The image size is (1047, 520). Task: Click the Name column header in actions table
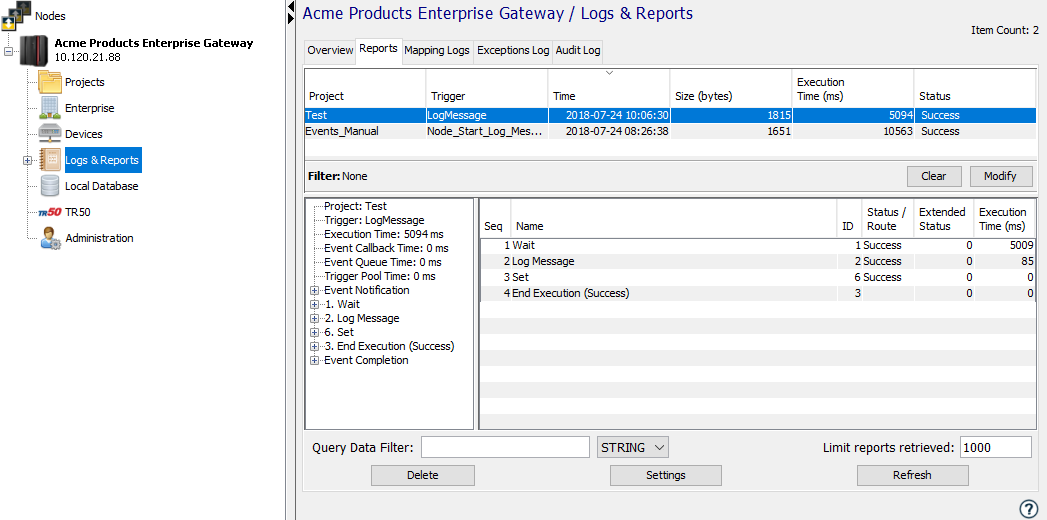[x=674, y=218]
